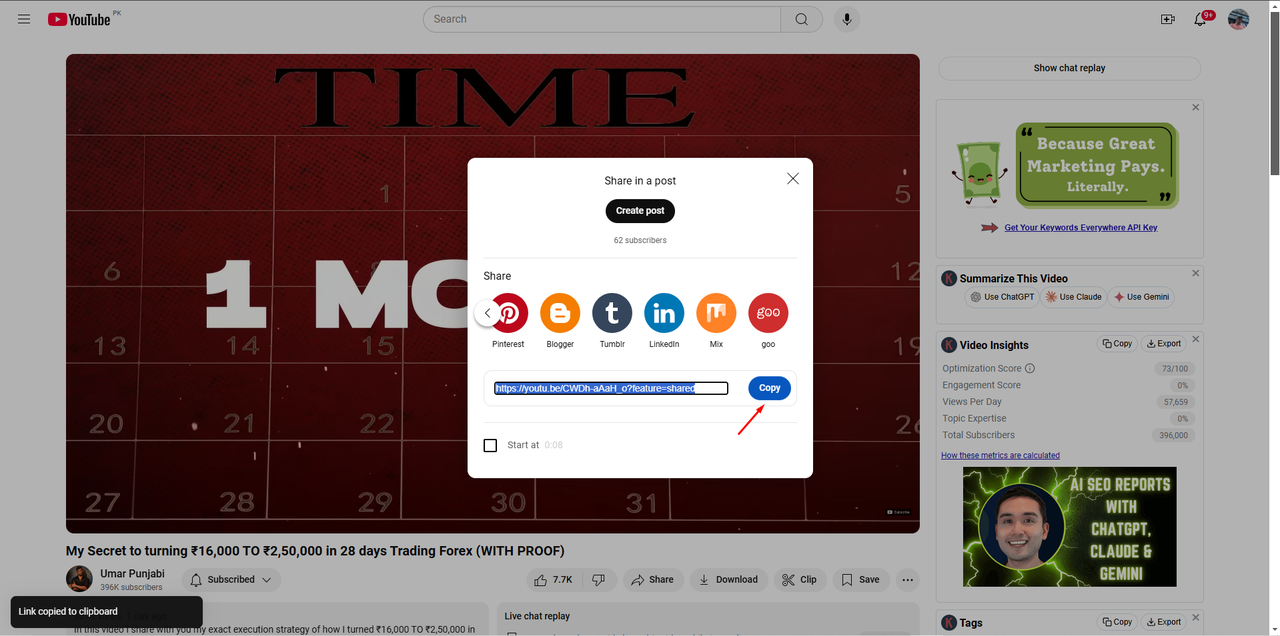Viewport: 1280px width, 636px height.
Task: Summarize using Use Gemini button
Action: (1141, 297)
